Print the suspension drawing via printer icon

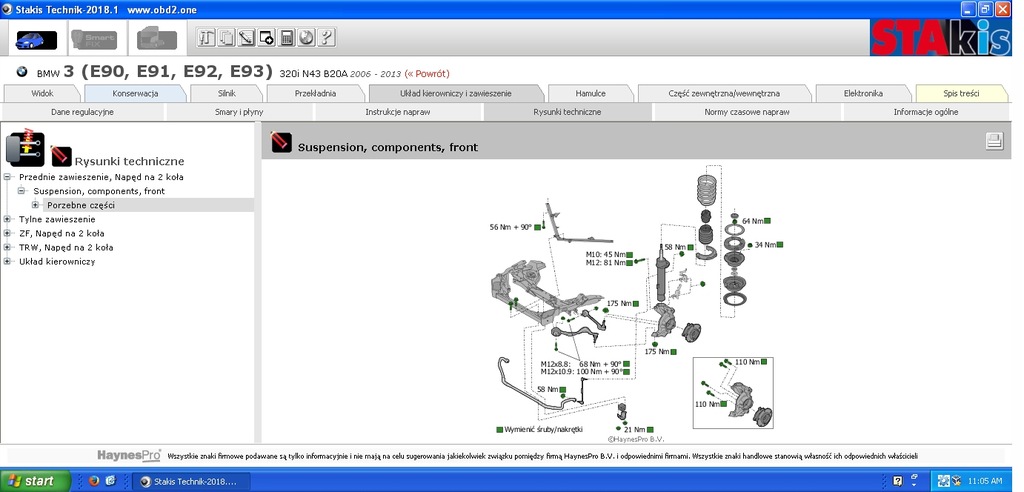point(994,140)
